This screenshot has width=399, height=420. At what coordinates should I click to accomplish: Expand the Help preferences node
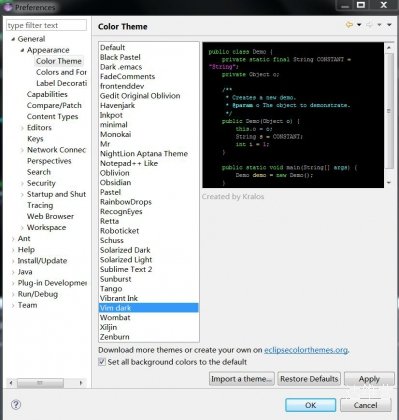[x=13, y=250]
